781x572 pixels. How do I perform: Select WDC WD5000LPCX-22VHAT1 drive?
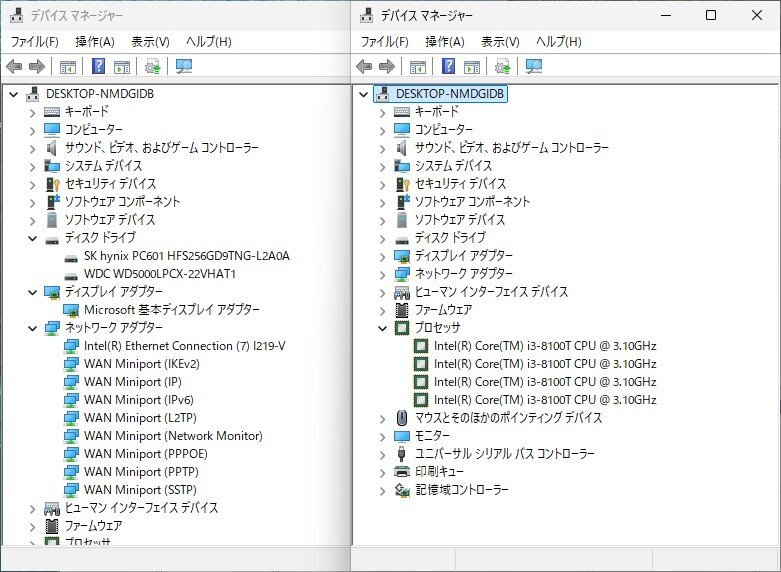(x=159, y=274)
